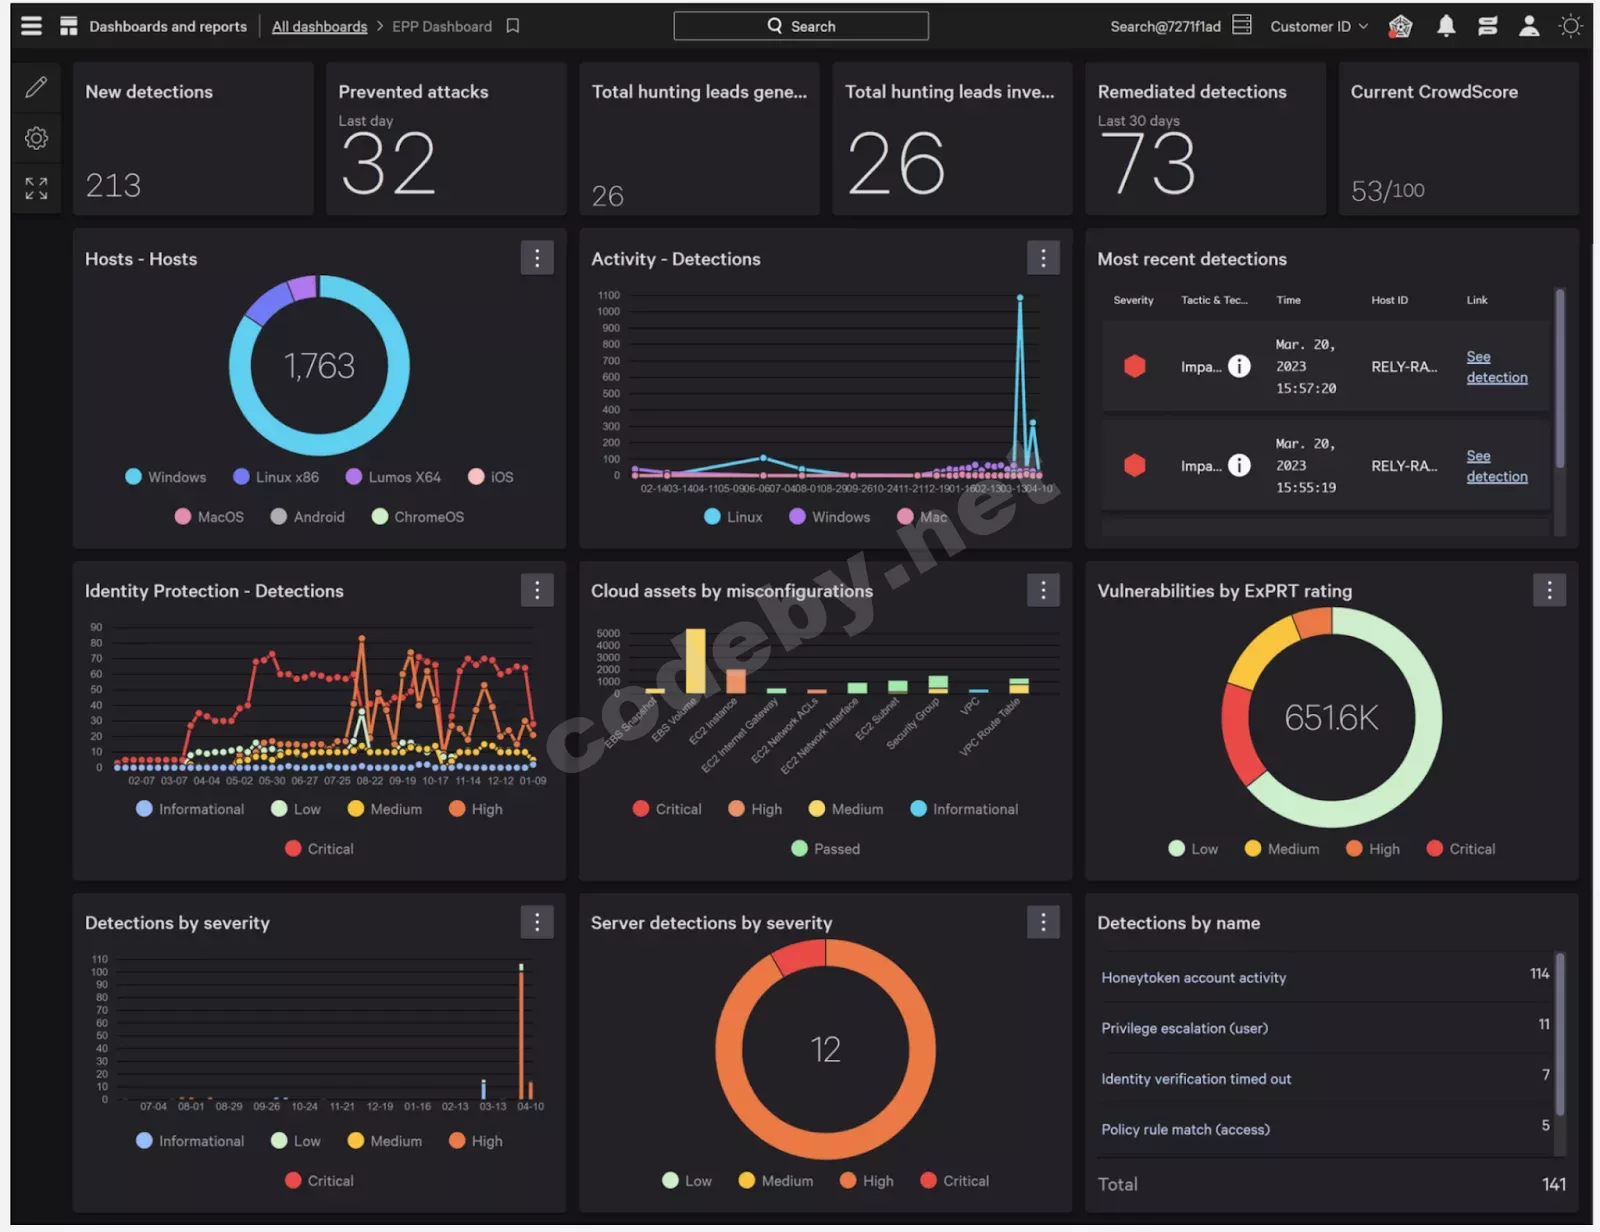Open the Prevented attacks card showing 32
The image size is (1600, 1232).
pos(446,139)
